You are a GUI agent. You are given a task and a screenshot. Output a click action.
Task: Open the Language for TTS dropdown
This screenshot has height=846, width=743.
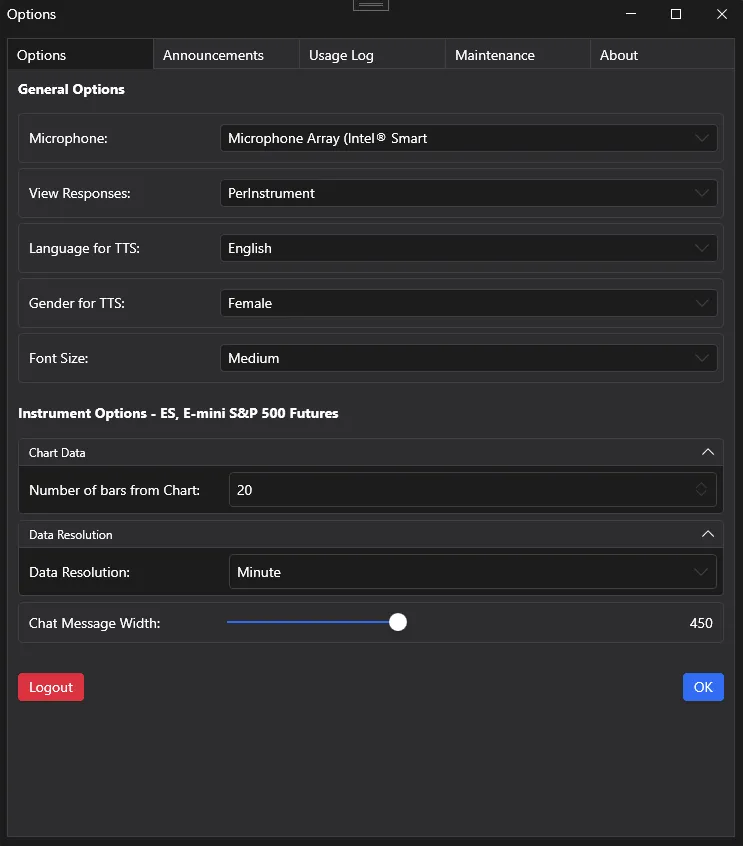pos(468,248)
